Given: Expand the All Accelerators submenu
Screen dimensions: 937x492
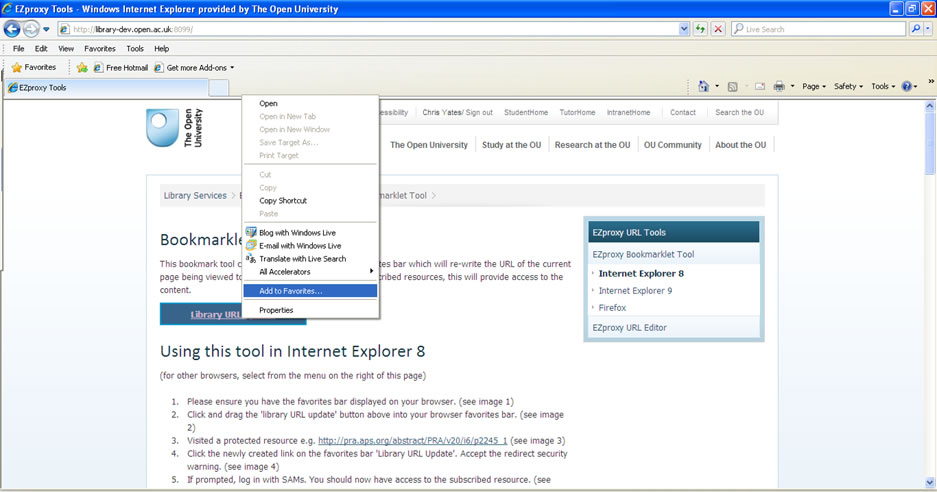Looking at the screenshot, I should click(x=310, y=272).
